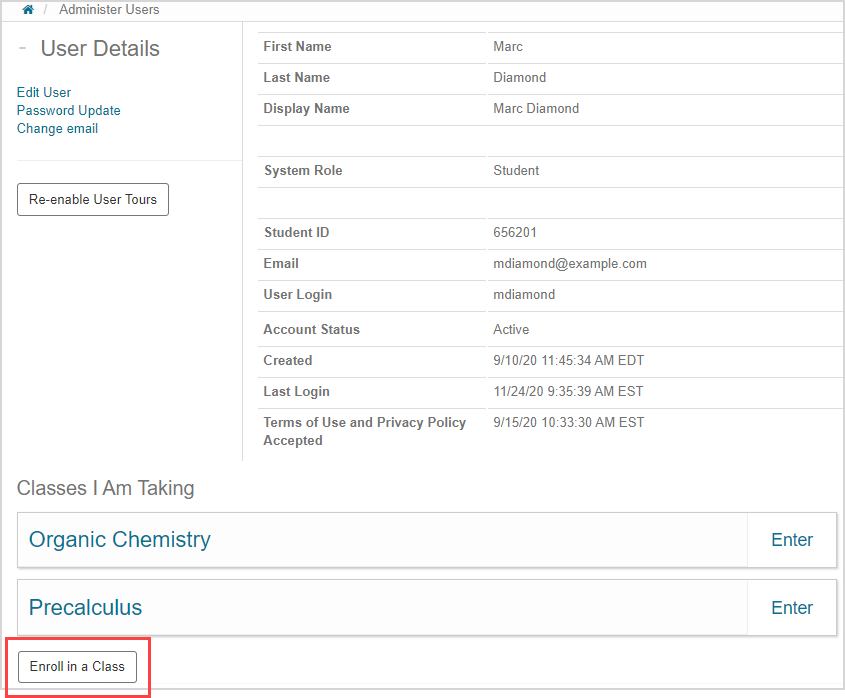Screen dimensions: 845x698
Task: Click the Enroll in a Class button
Action: coord(77,667)
